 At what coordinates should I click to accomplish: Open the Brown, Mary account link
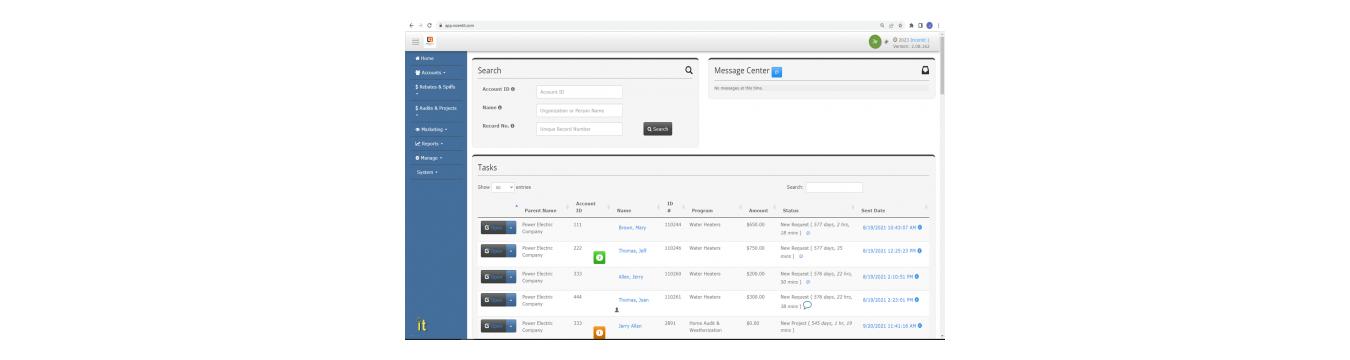[632, 227]
